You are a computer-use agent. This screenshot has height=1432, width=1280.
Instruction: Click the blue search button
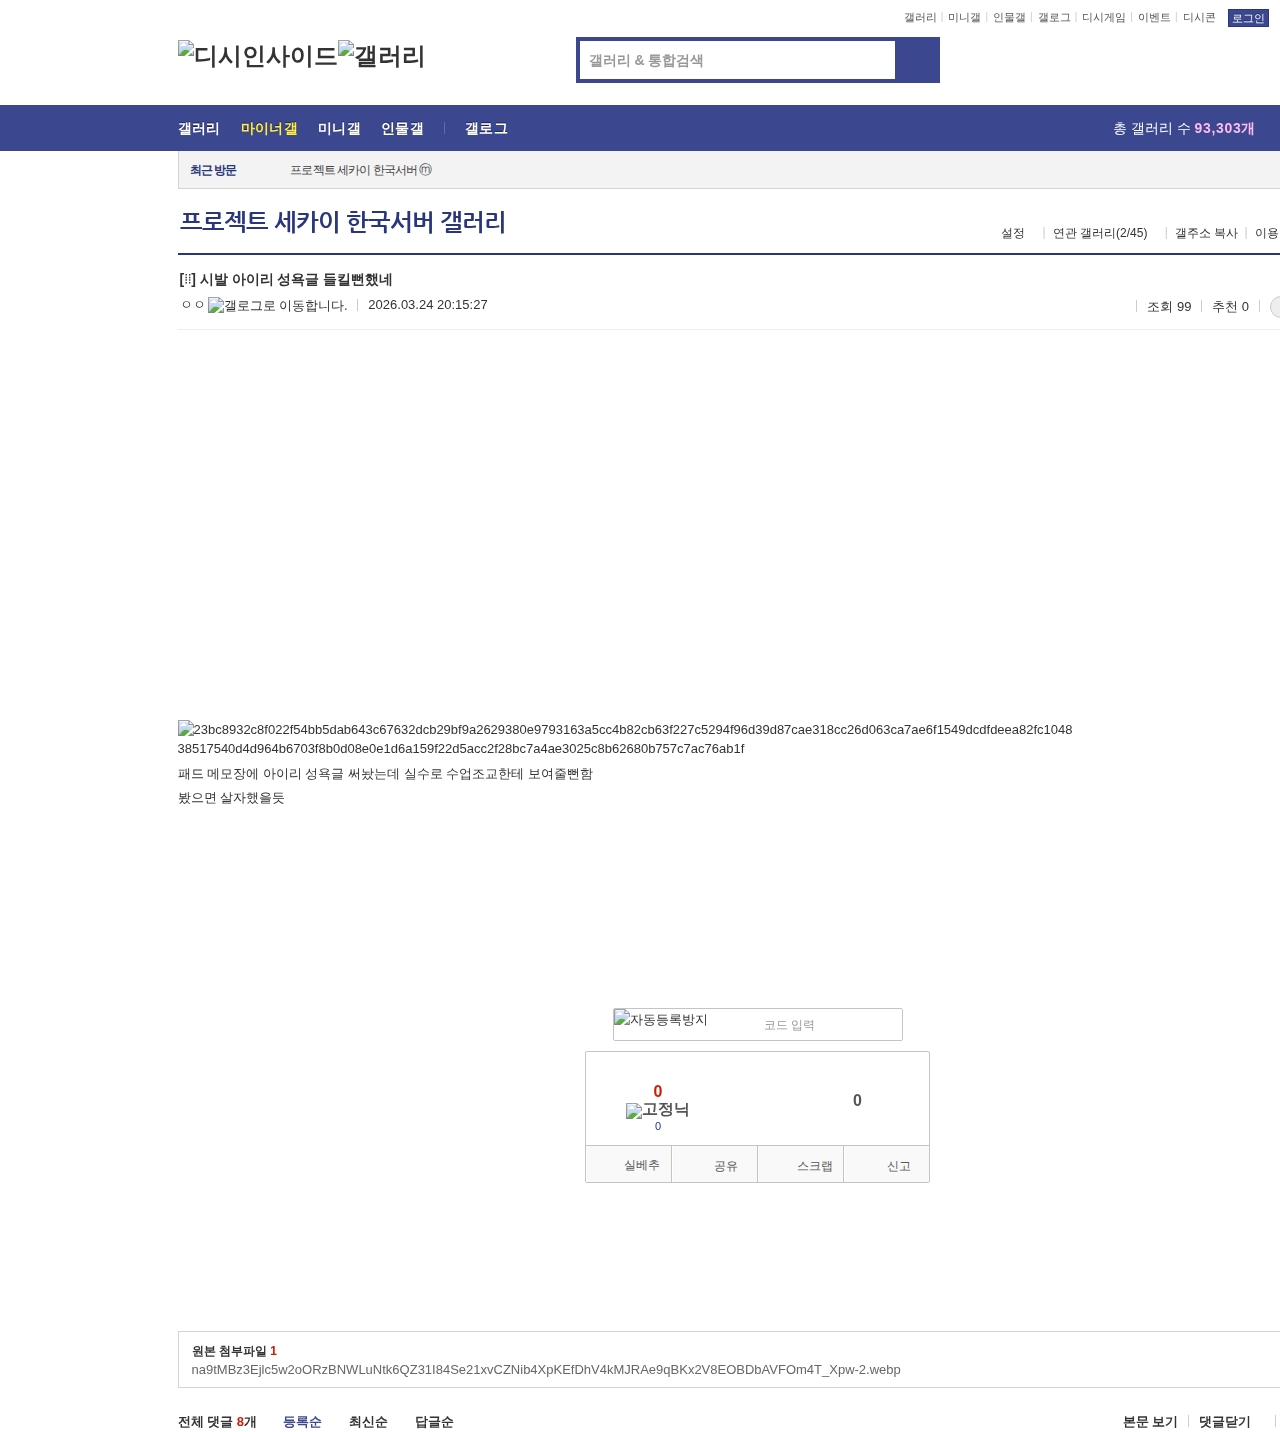pos(917,60)
